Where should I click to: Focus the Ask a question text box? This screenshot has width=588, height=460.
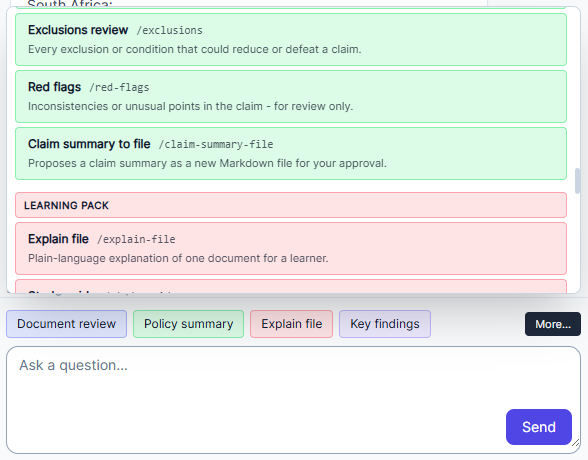click(x=293, y=400)
